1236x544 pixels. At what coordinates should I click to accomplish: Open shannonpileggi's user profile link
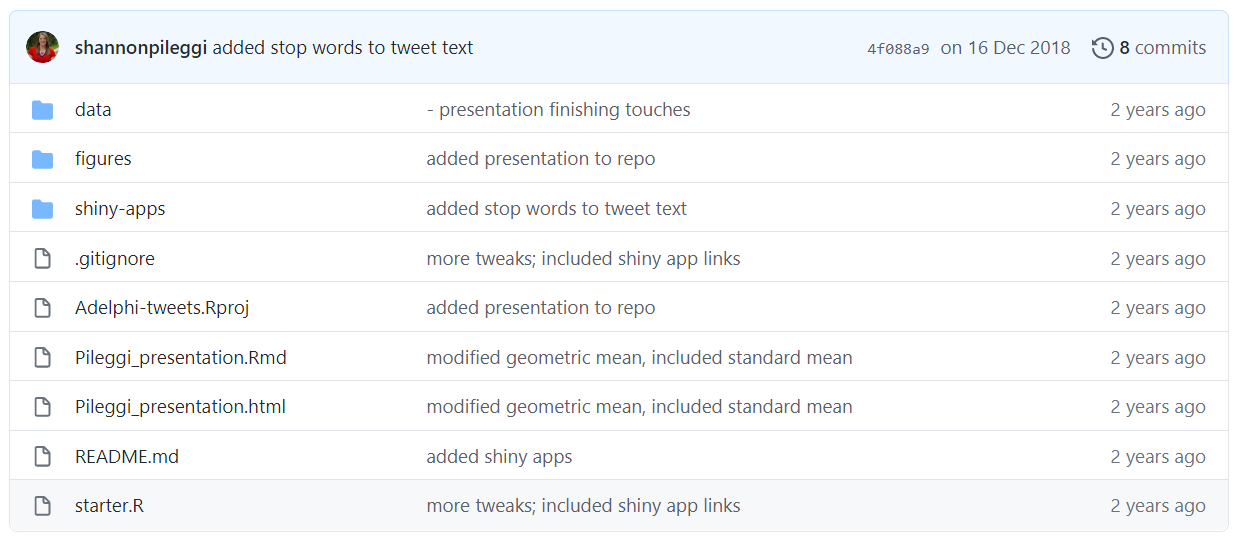[x=141, y=48]
